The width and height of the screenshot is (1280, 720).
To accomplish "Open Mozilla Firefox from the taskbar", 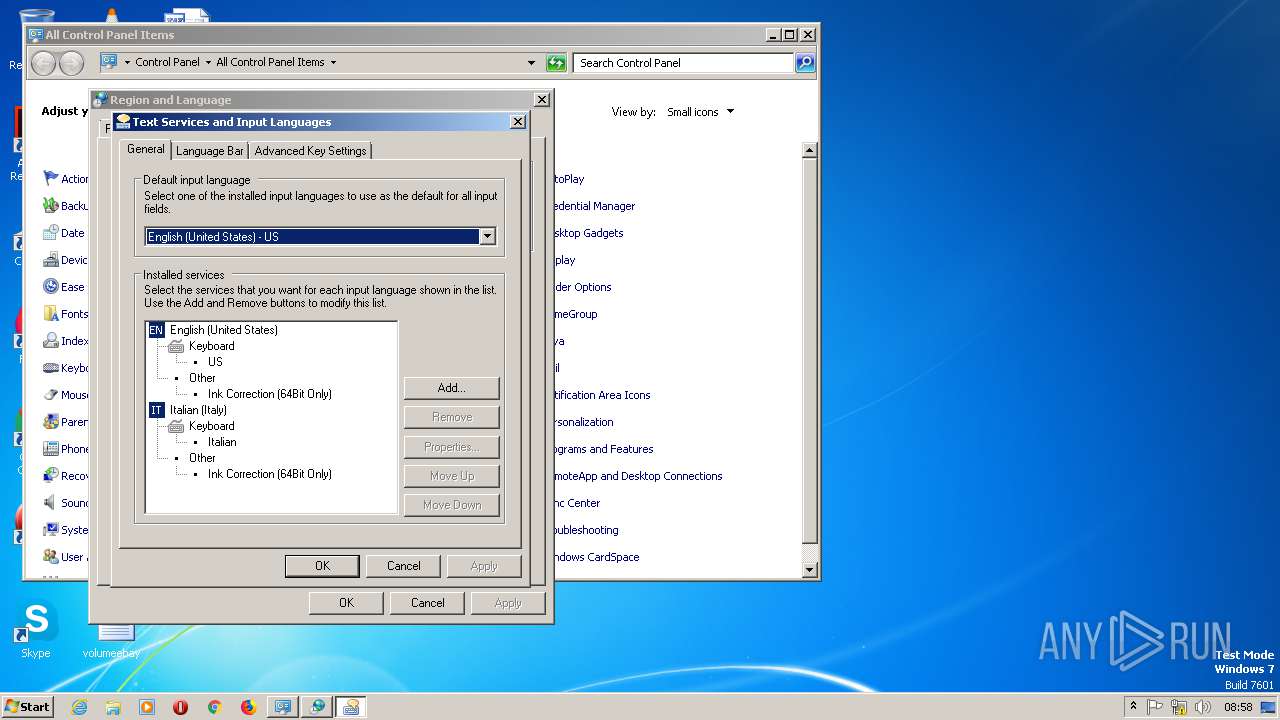I will click(248, 707).
